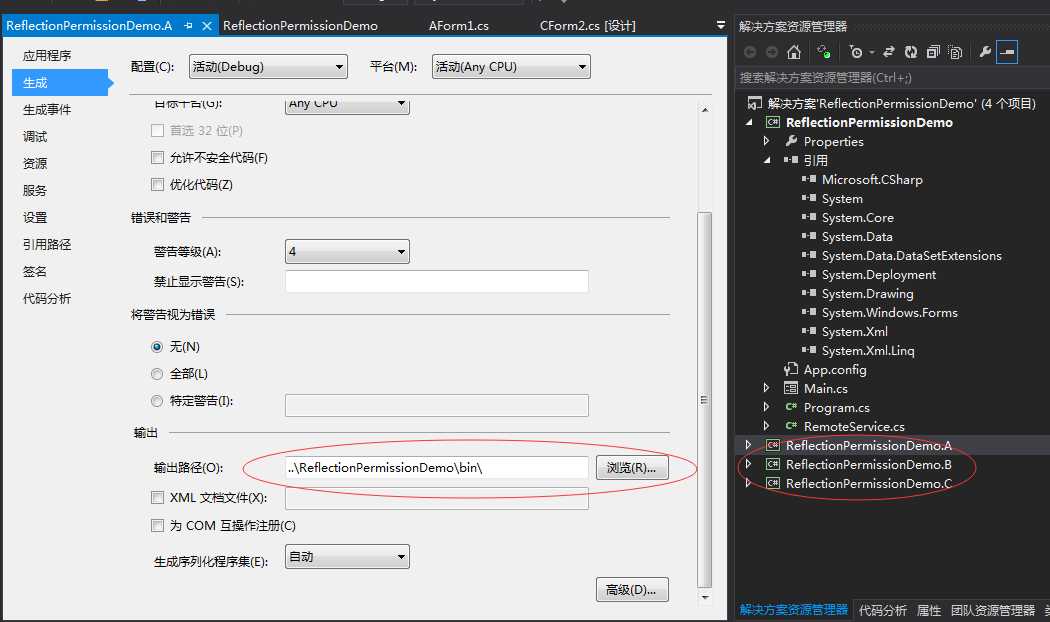Click the 高级(D)... button
The height and width of the screenshot is (622, 1050).
click(631, 589)
